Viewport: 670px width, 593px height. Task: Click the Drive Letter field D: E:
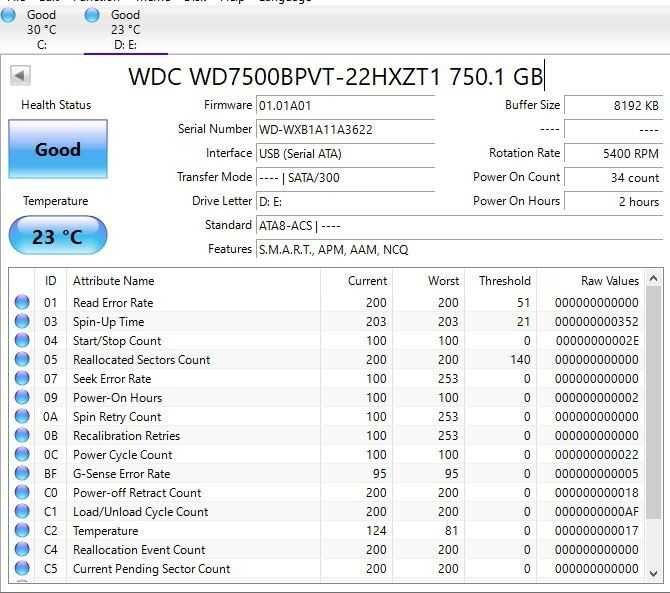[x=345, y=201]
